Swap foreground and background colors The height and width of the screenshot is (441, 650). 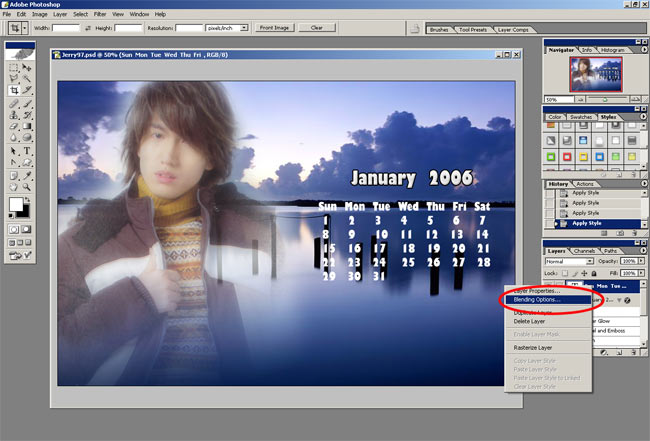pyautogui.click(x=26, y=201)
